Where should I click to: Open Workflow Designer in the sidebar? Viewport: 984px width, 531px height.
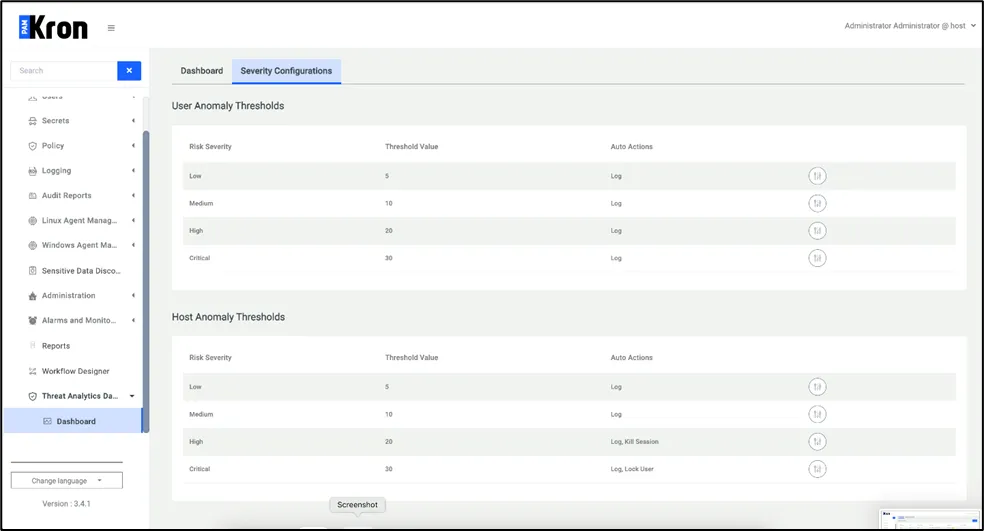pyautogui.click(x=75, y=371)
